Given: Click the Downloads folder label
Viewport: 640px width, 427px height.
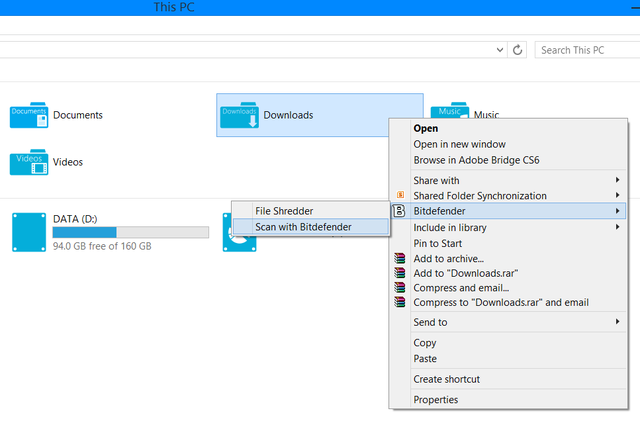Looking at the screenshot, I should [x=288, y=115].
